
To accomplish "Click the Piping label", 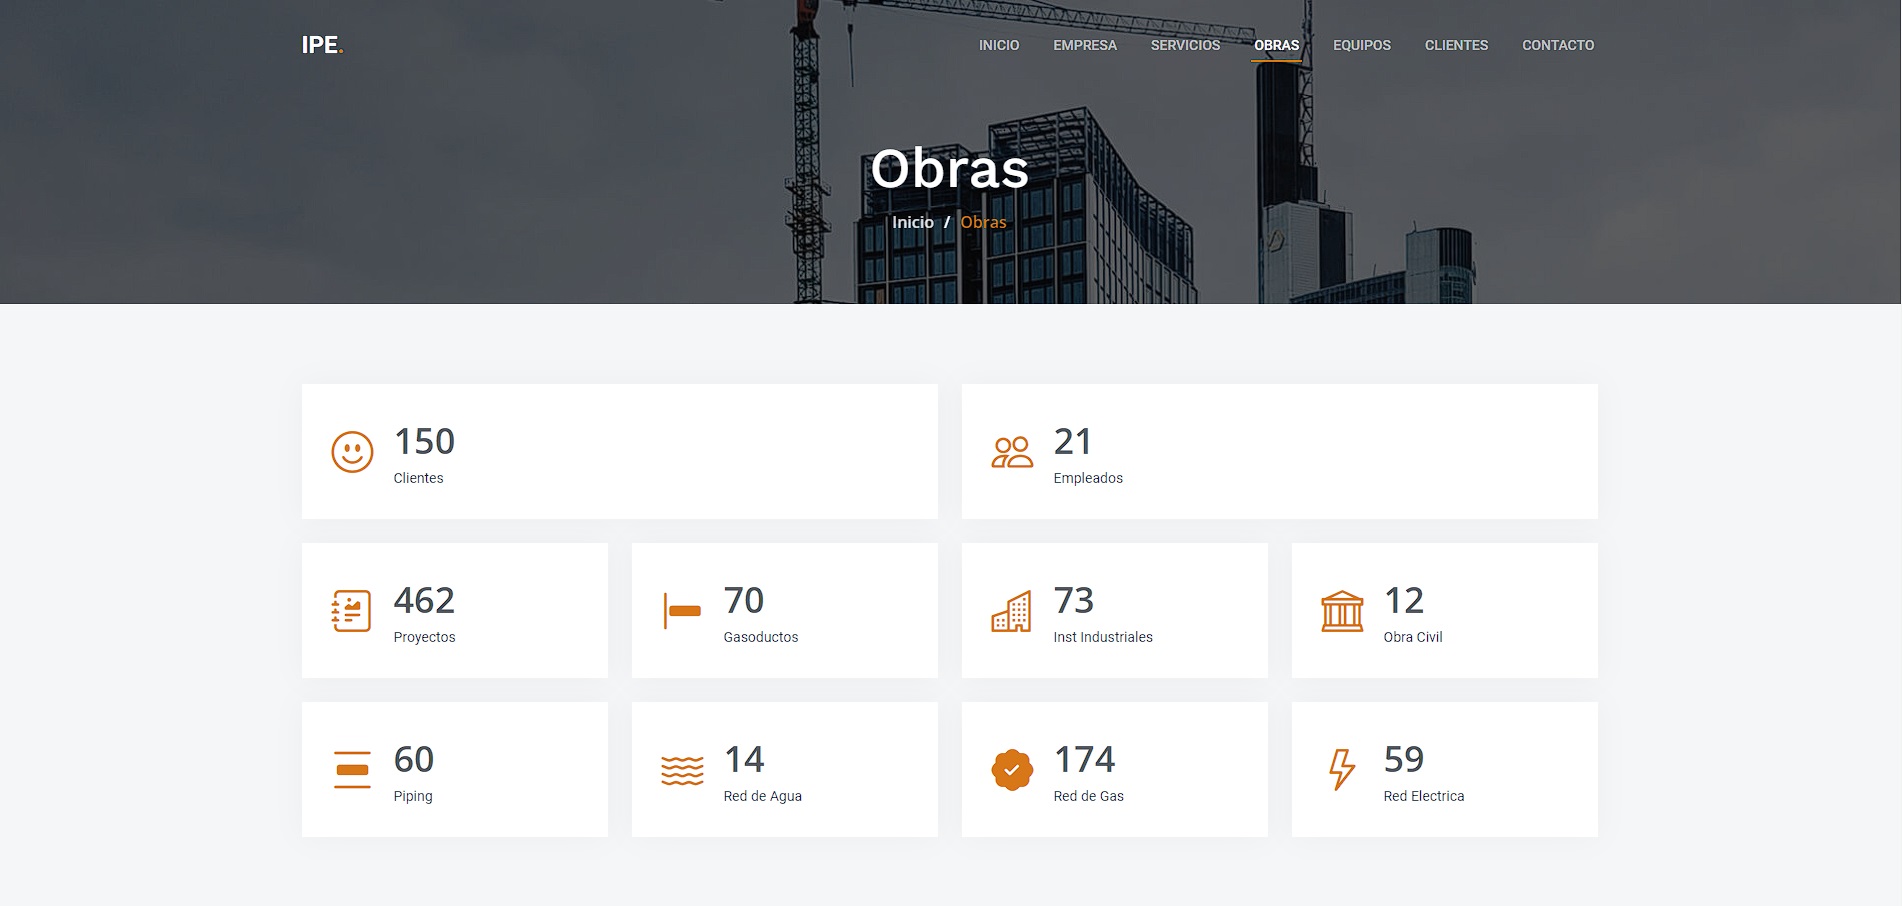I will tap(413, 796).
